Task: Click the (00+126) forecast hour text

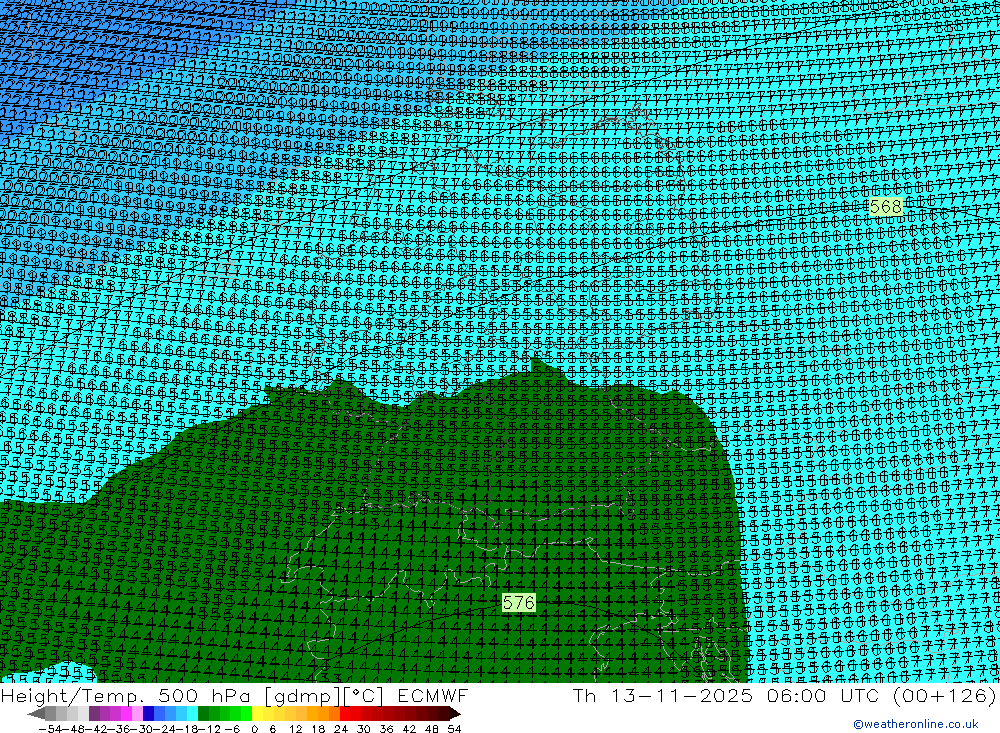Action: click(945, 695)
